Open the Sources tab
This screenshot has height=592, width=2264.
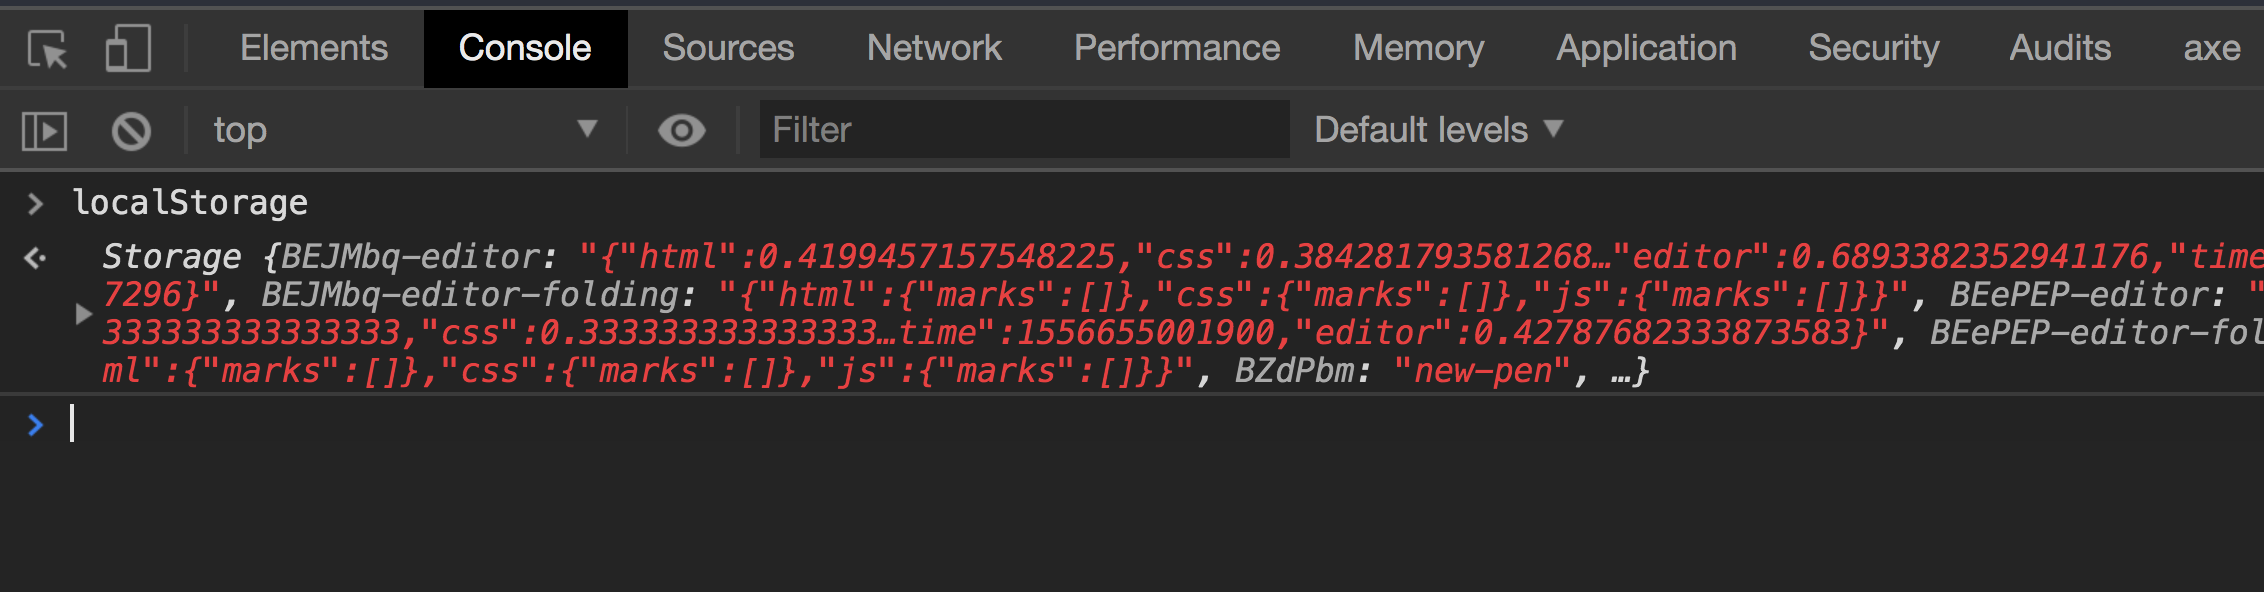[728, 48]
